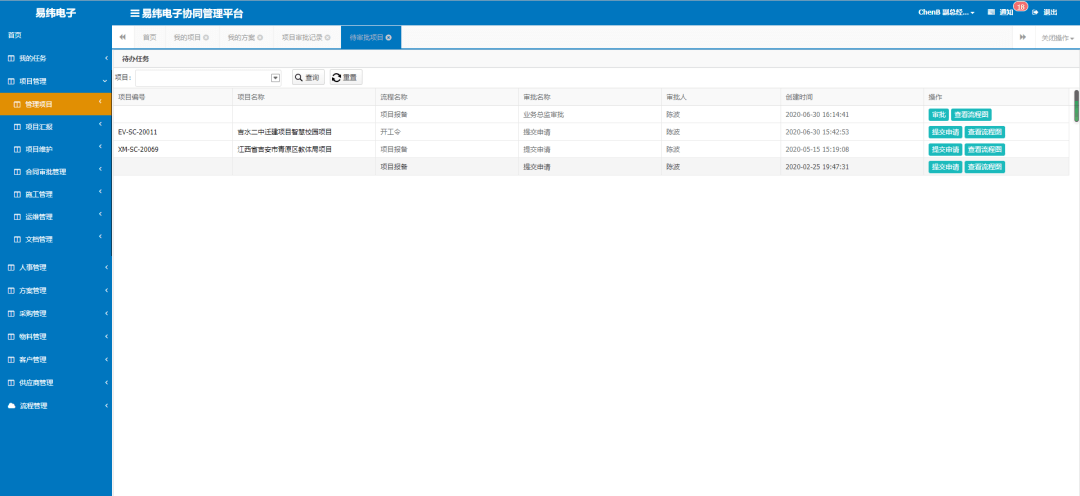The image size is (1080, 496).
Task: Open the 关闭操作 dropdown menu
Action: coord(1057,37)
